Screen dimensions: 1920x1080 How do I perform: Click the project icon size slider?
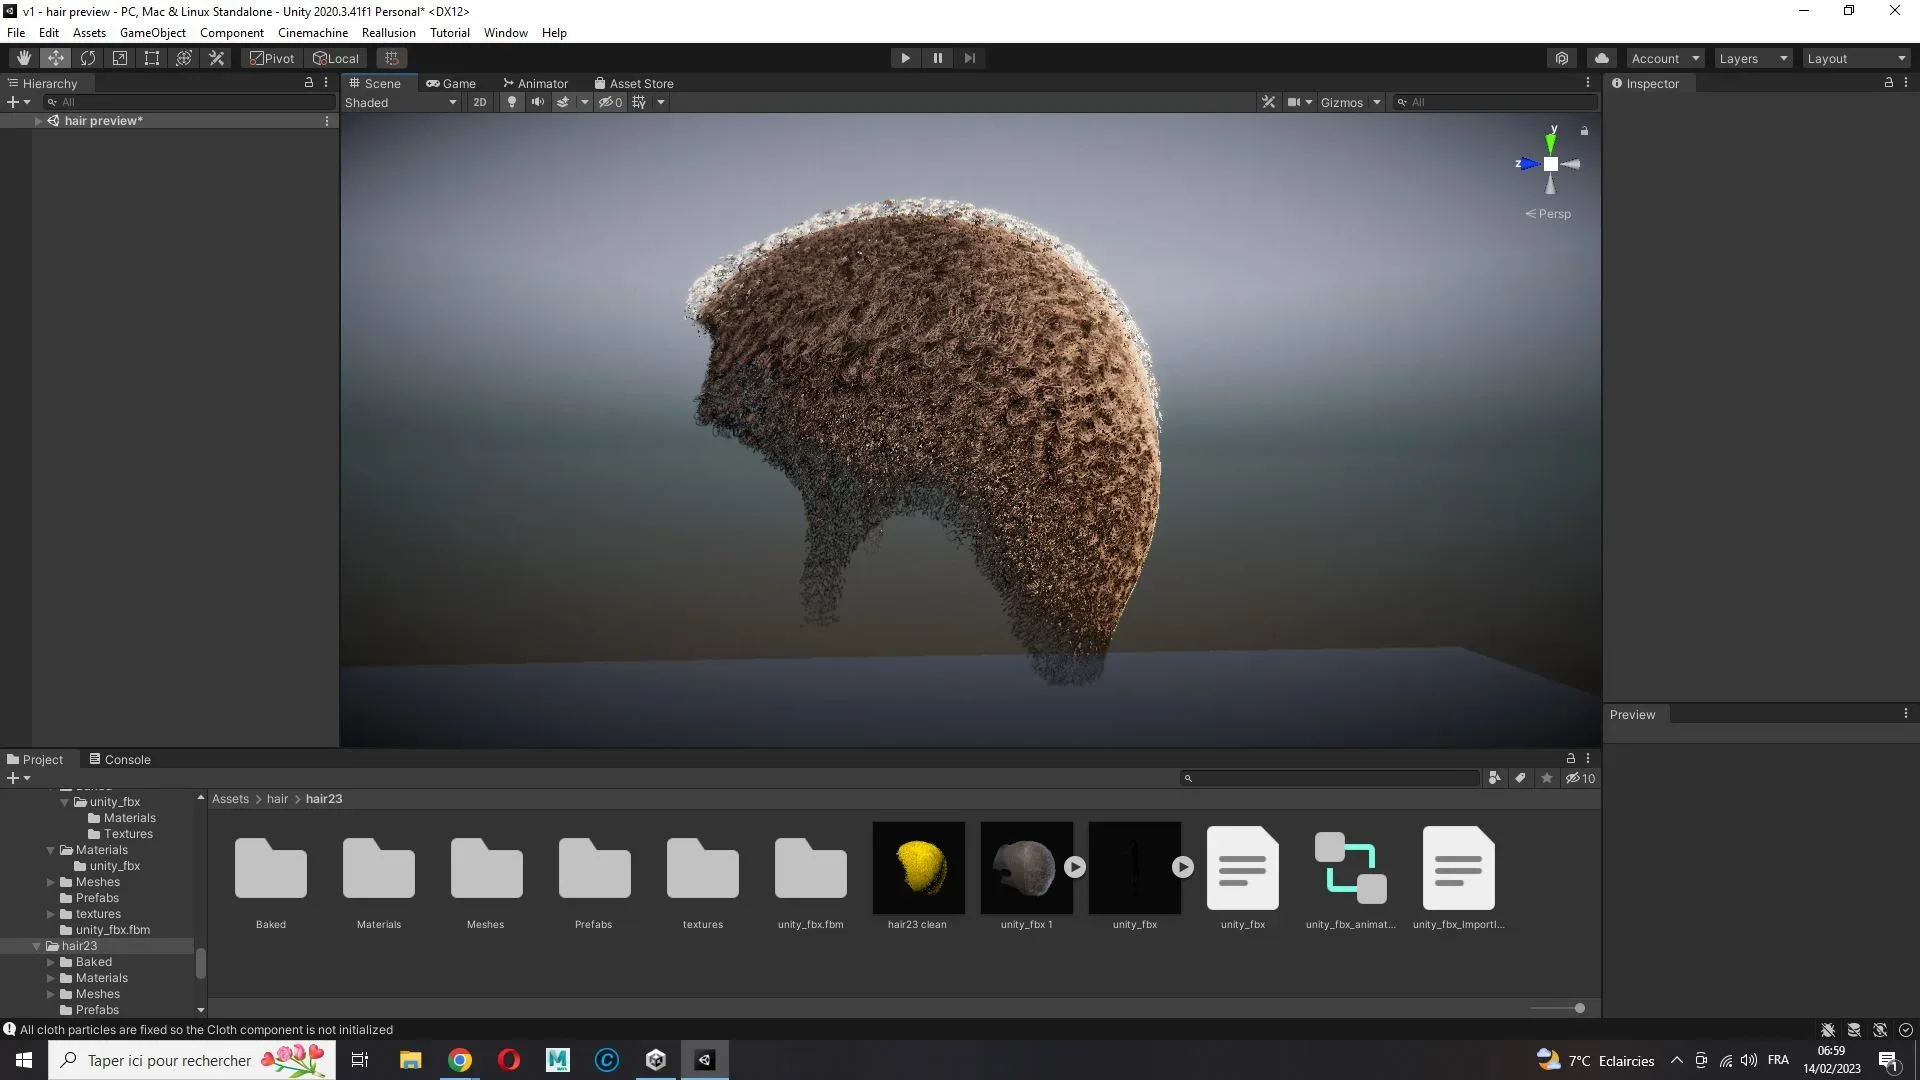pos(1557,1008)
